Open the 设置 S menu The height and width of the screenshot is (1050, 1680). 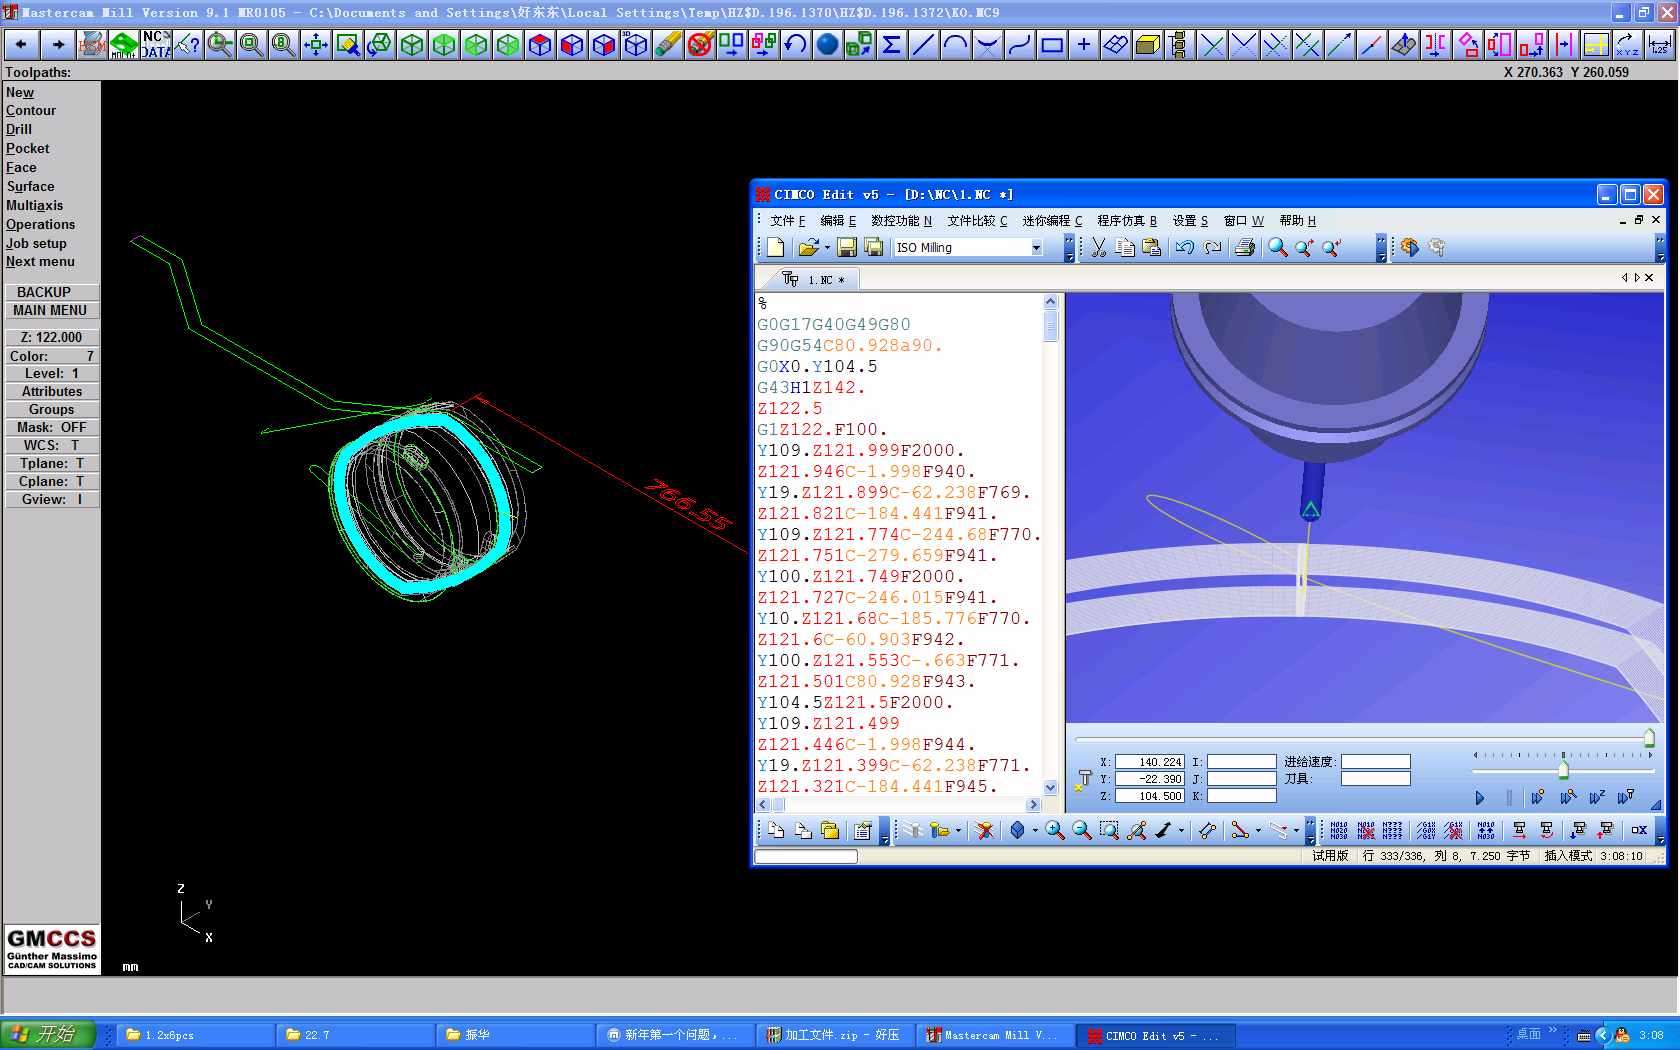tap(1190, 221)
